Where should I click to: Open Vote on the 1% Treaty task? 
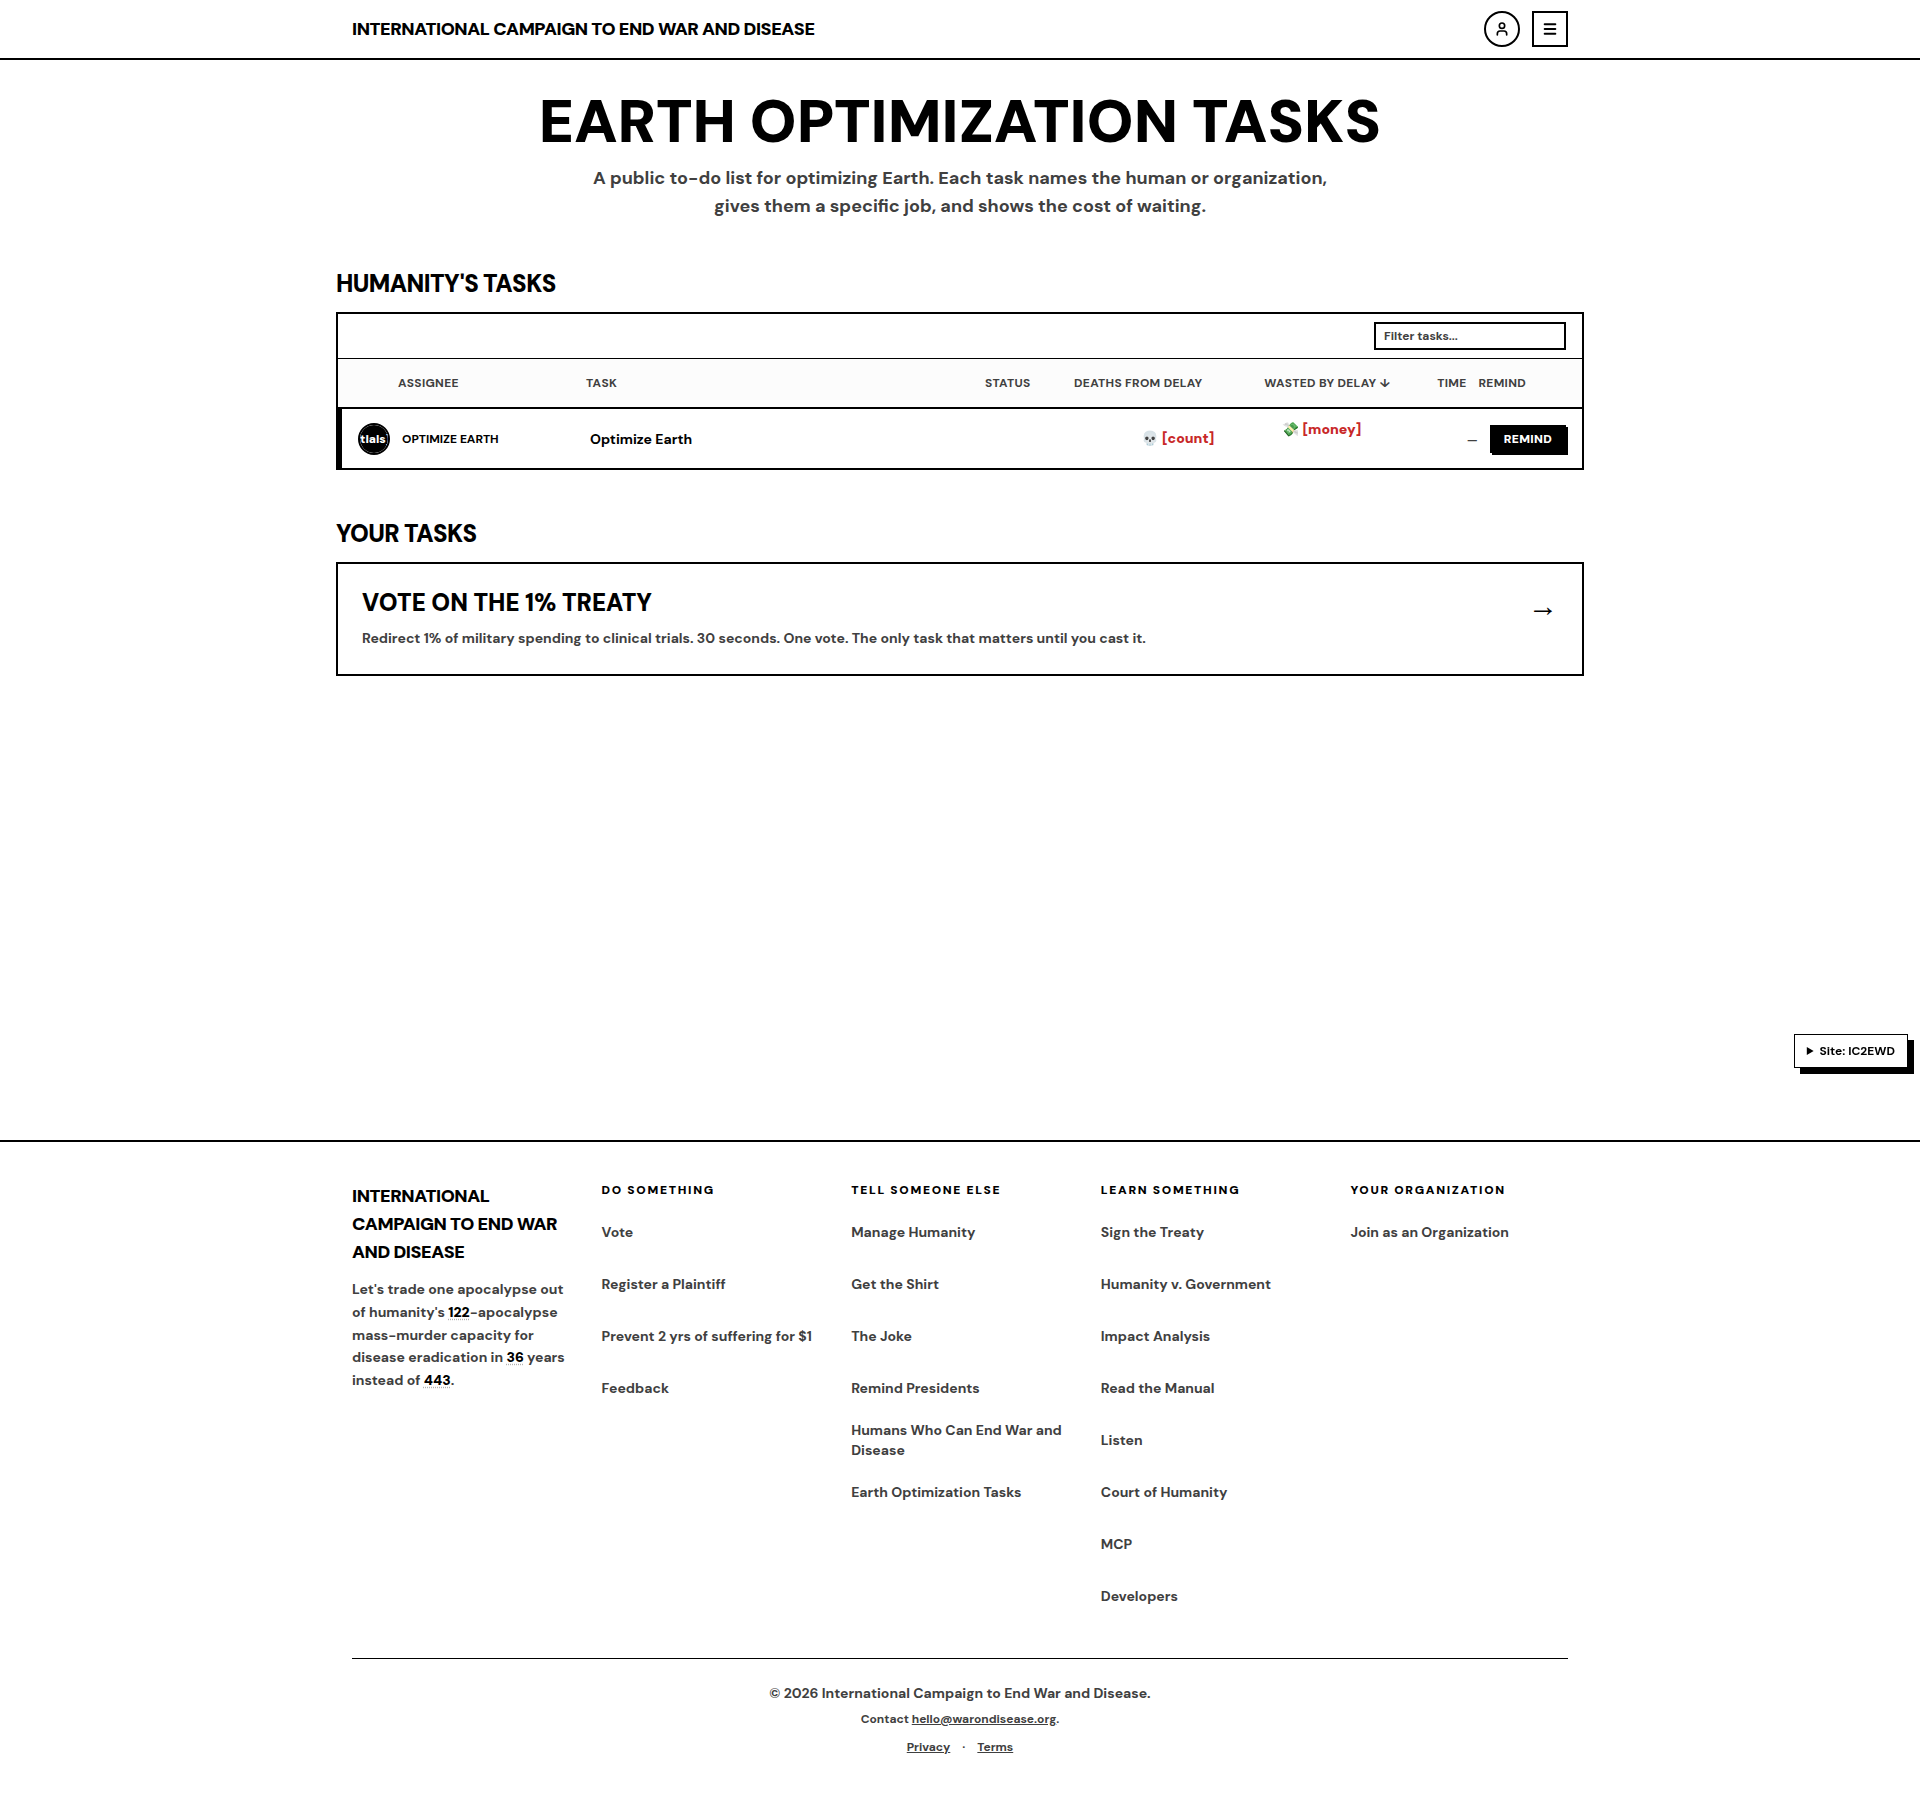pos(960,619)
